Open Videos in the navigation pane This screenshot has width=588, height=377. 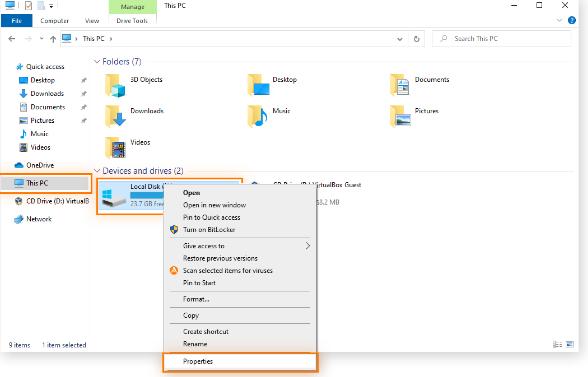(35, 147)
